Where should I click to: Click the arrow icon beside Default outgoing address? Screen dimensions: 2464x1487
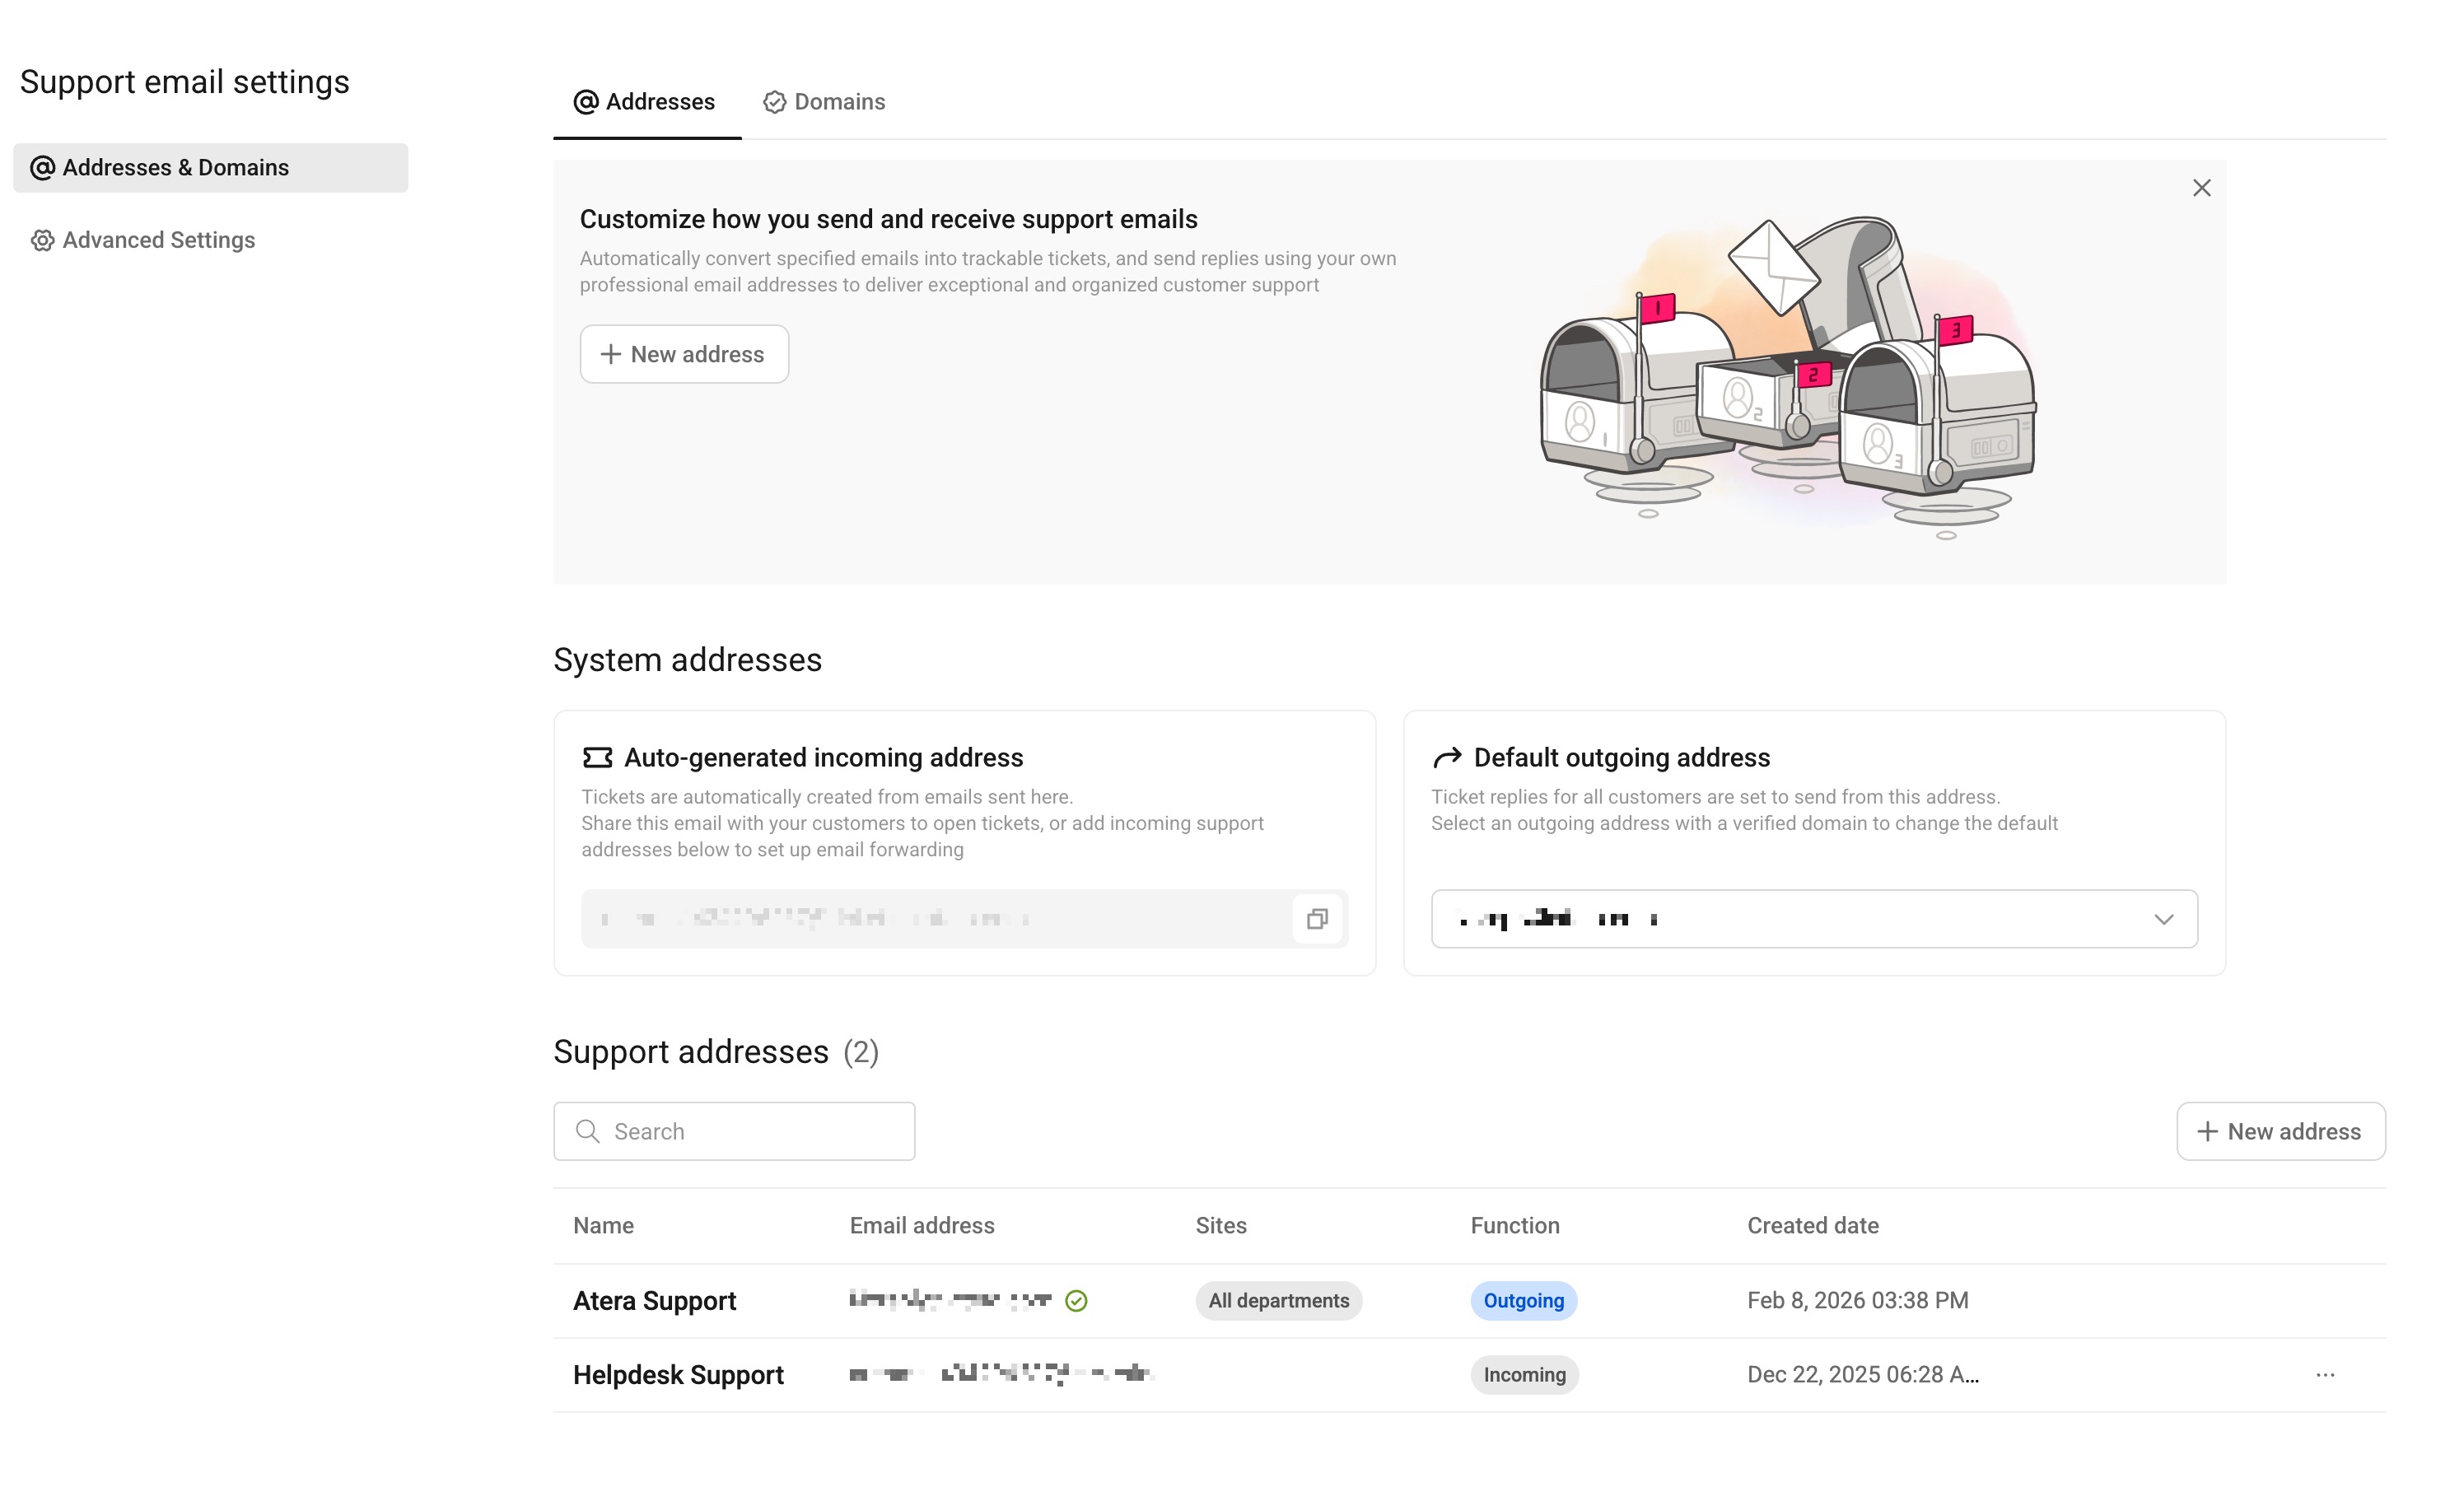1446,758
